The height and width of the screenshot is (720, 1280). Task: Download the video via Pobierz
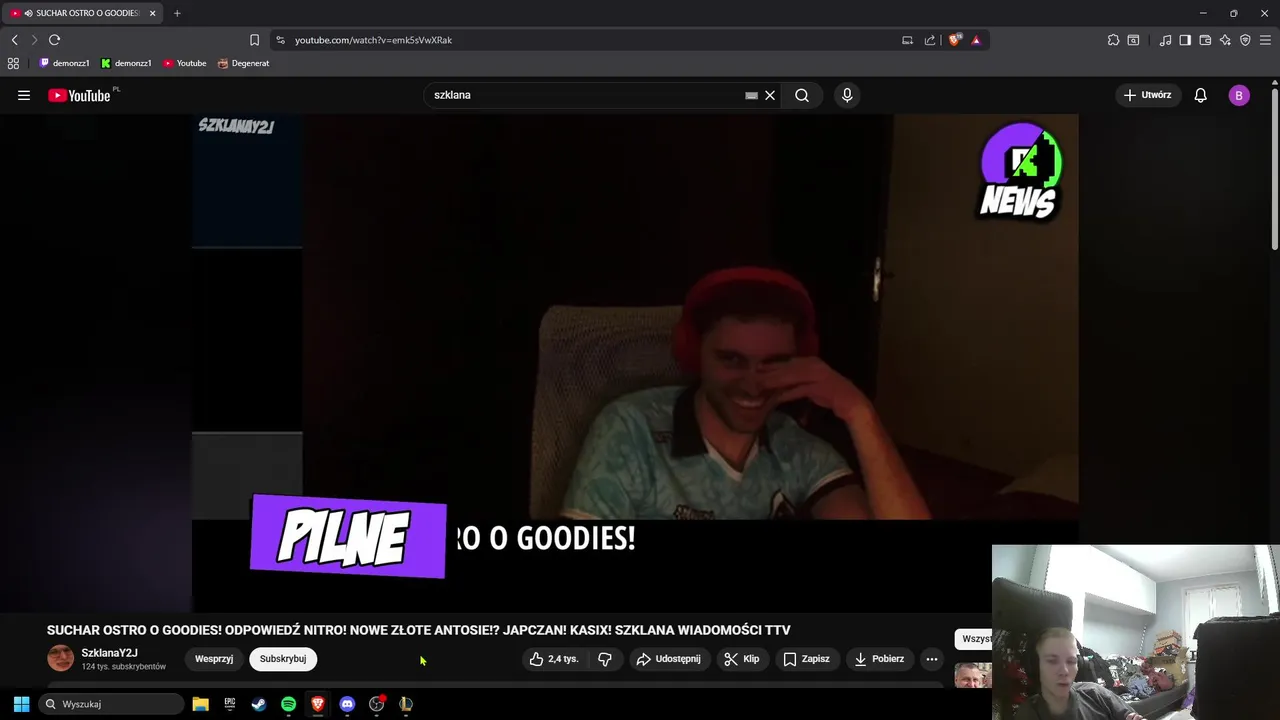point(879,659)
